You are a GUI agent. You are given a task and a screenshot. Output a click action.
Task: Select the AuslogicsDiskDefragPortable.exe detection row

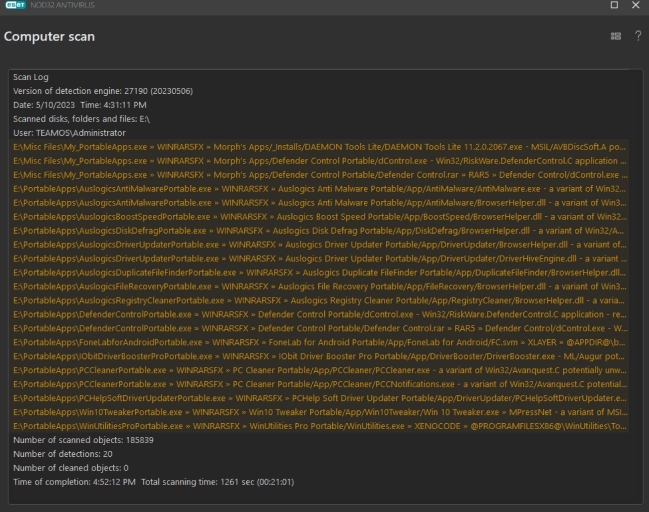point(320,231)
